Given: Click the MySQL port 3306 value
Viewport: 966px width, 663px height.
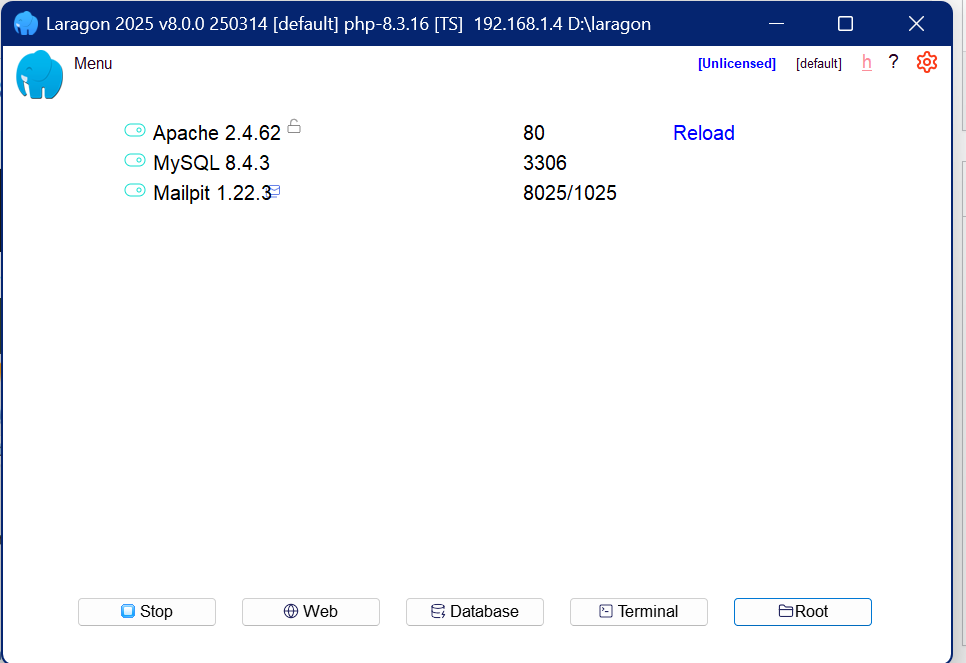Looking at the screenshot, I should [545, 163].
